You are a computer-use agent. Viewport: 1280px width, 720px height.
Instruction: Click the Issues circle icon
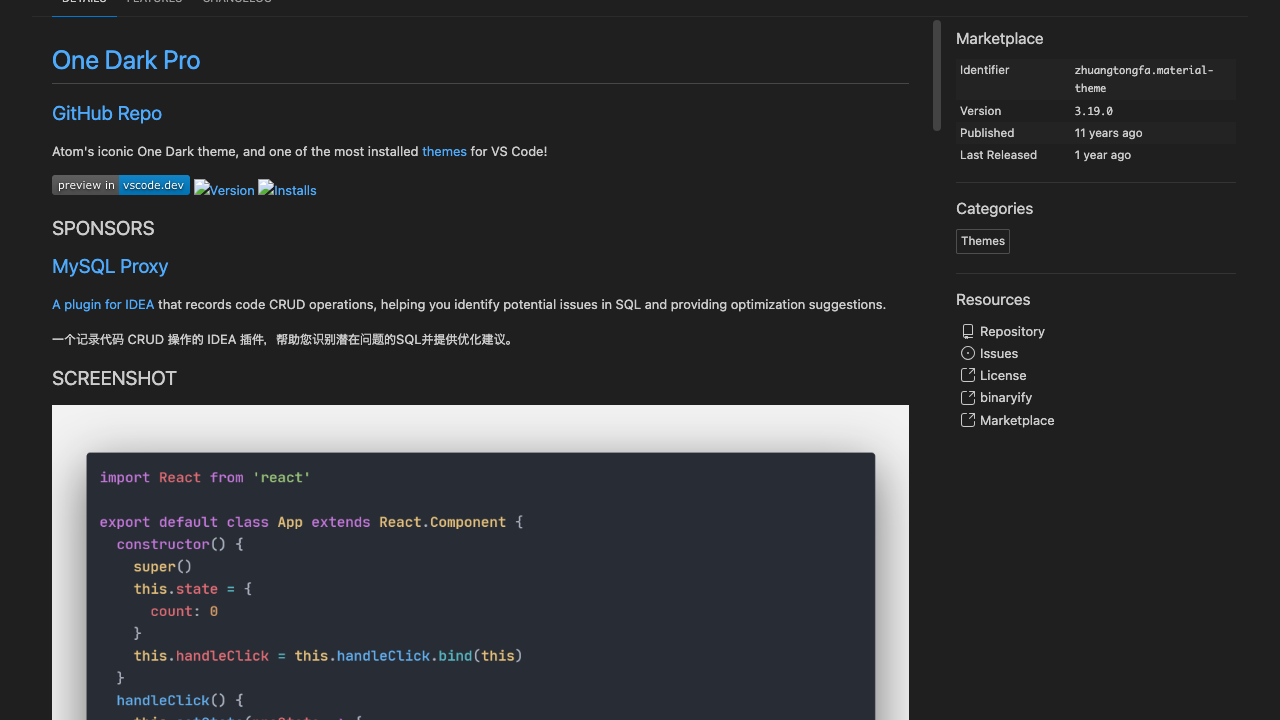click(967, 353)
